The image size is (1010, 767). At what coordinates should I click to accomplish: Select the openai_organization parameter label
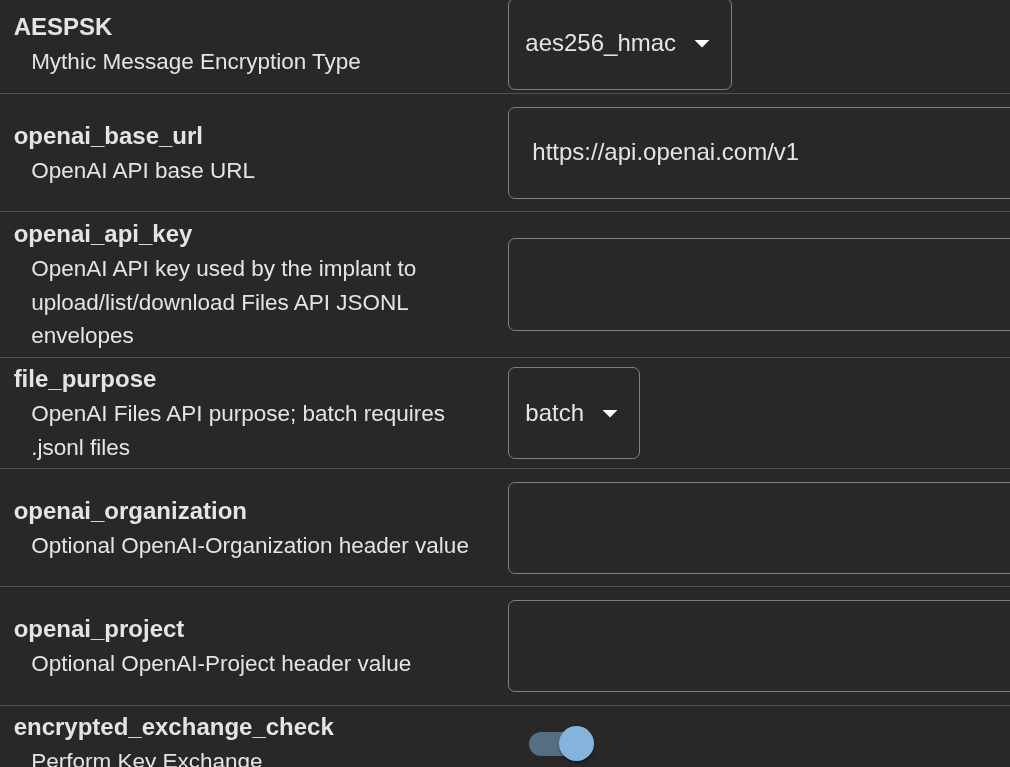[130, 511]
